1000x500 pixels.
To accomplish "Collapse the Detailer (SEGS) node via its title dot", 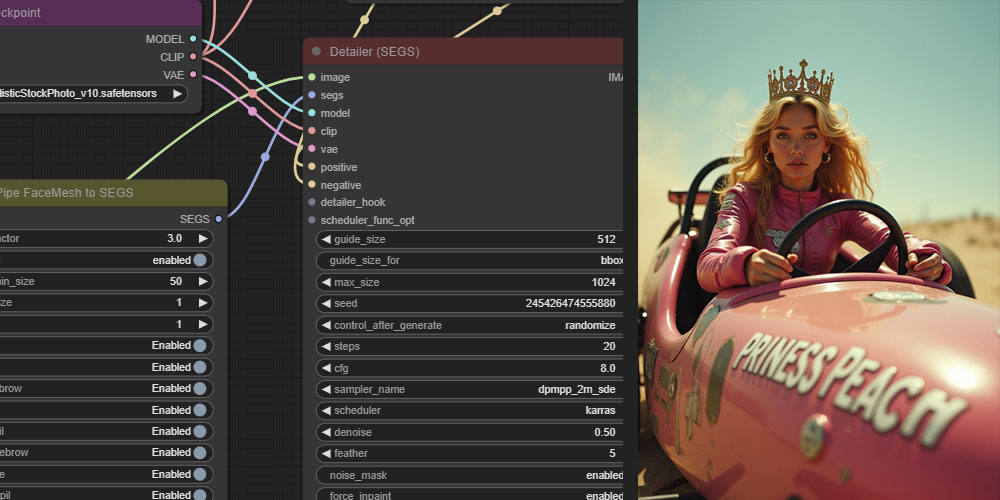I will [316, 51].
